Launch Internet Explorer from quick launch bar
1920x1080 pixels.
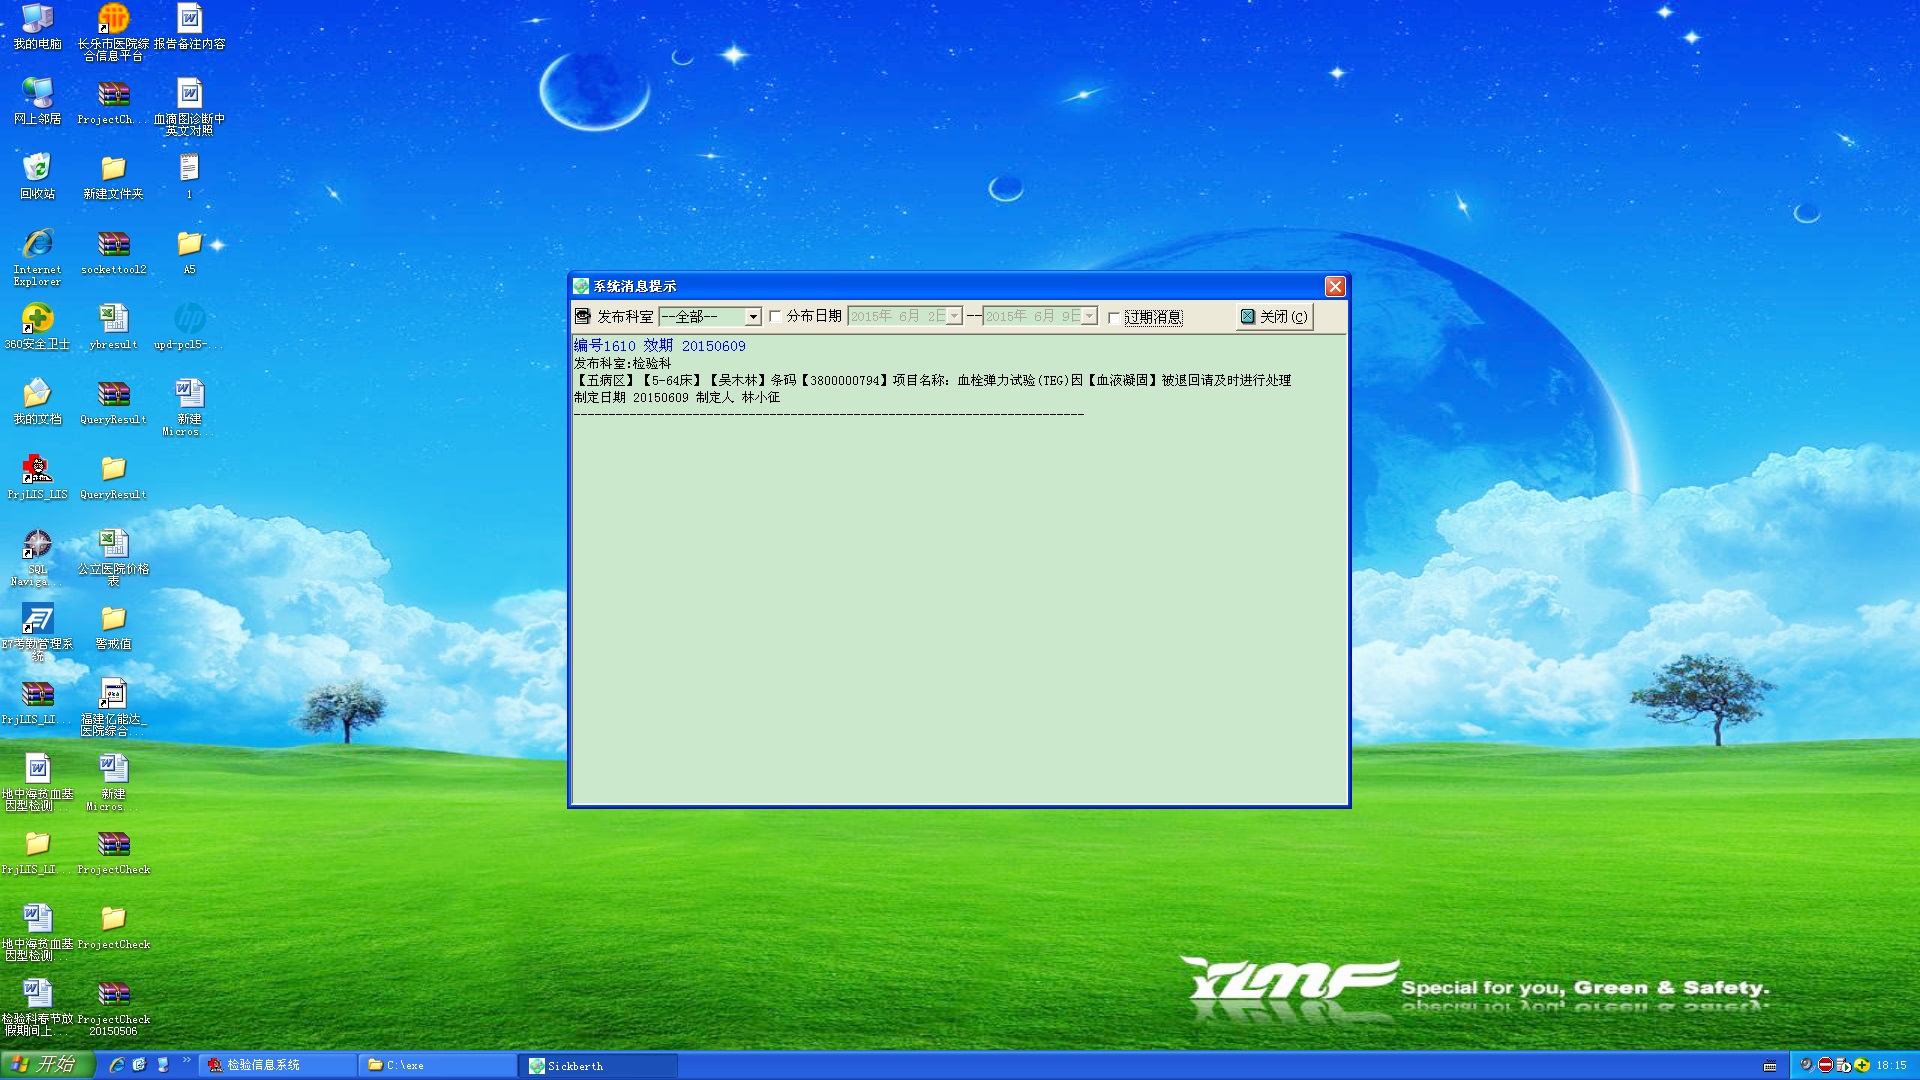[x=116, y=1065]
